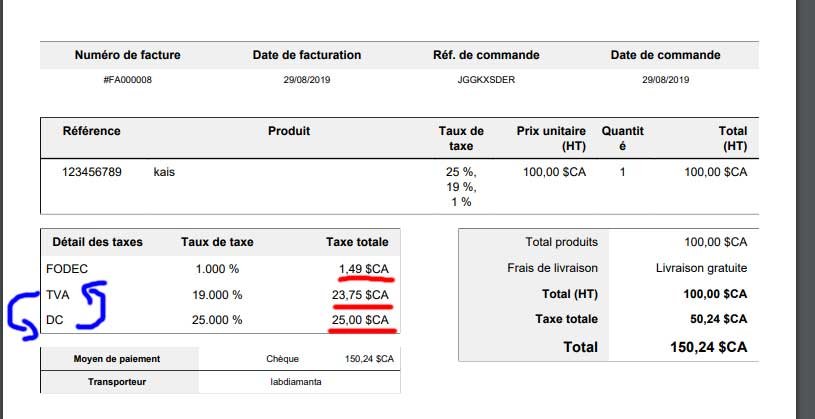Select the underlined 23,75 $CA amount
This screenshot has height=419, width=815.
[x=360, y=295]
